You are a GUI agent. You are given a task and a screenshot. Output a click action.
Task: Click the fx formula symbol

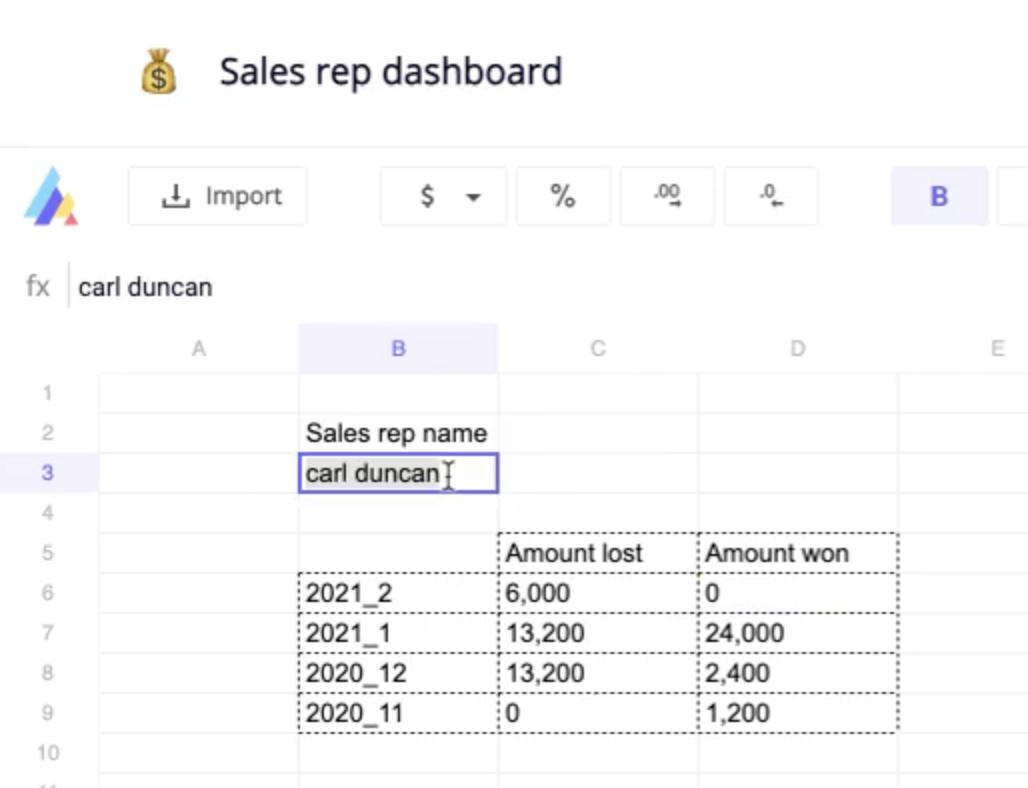pos(37,287)
